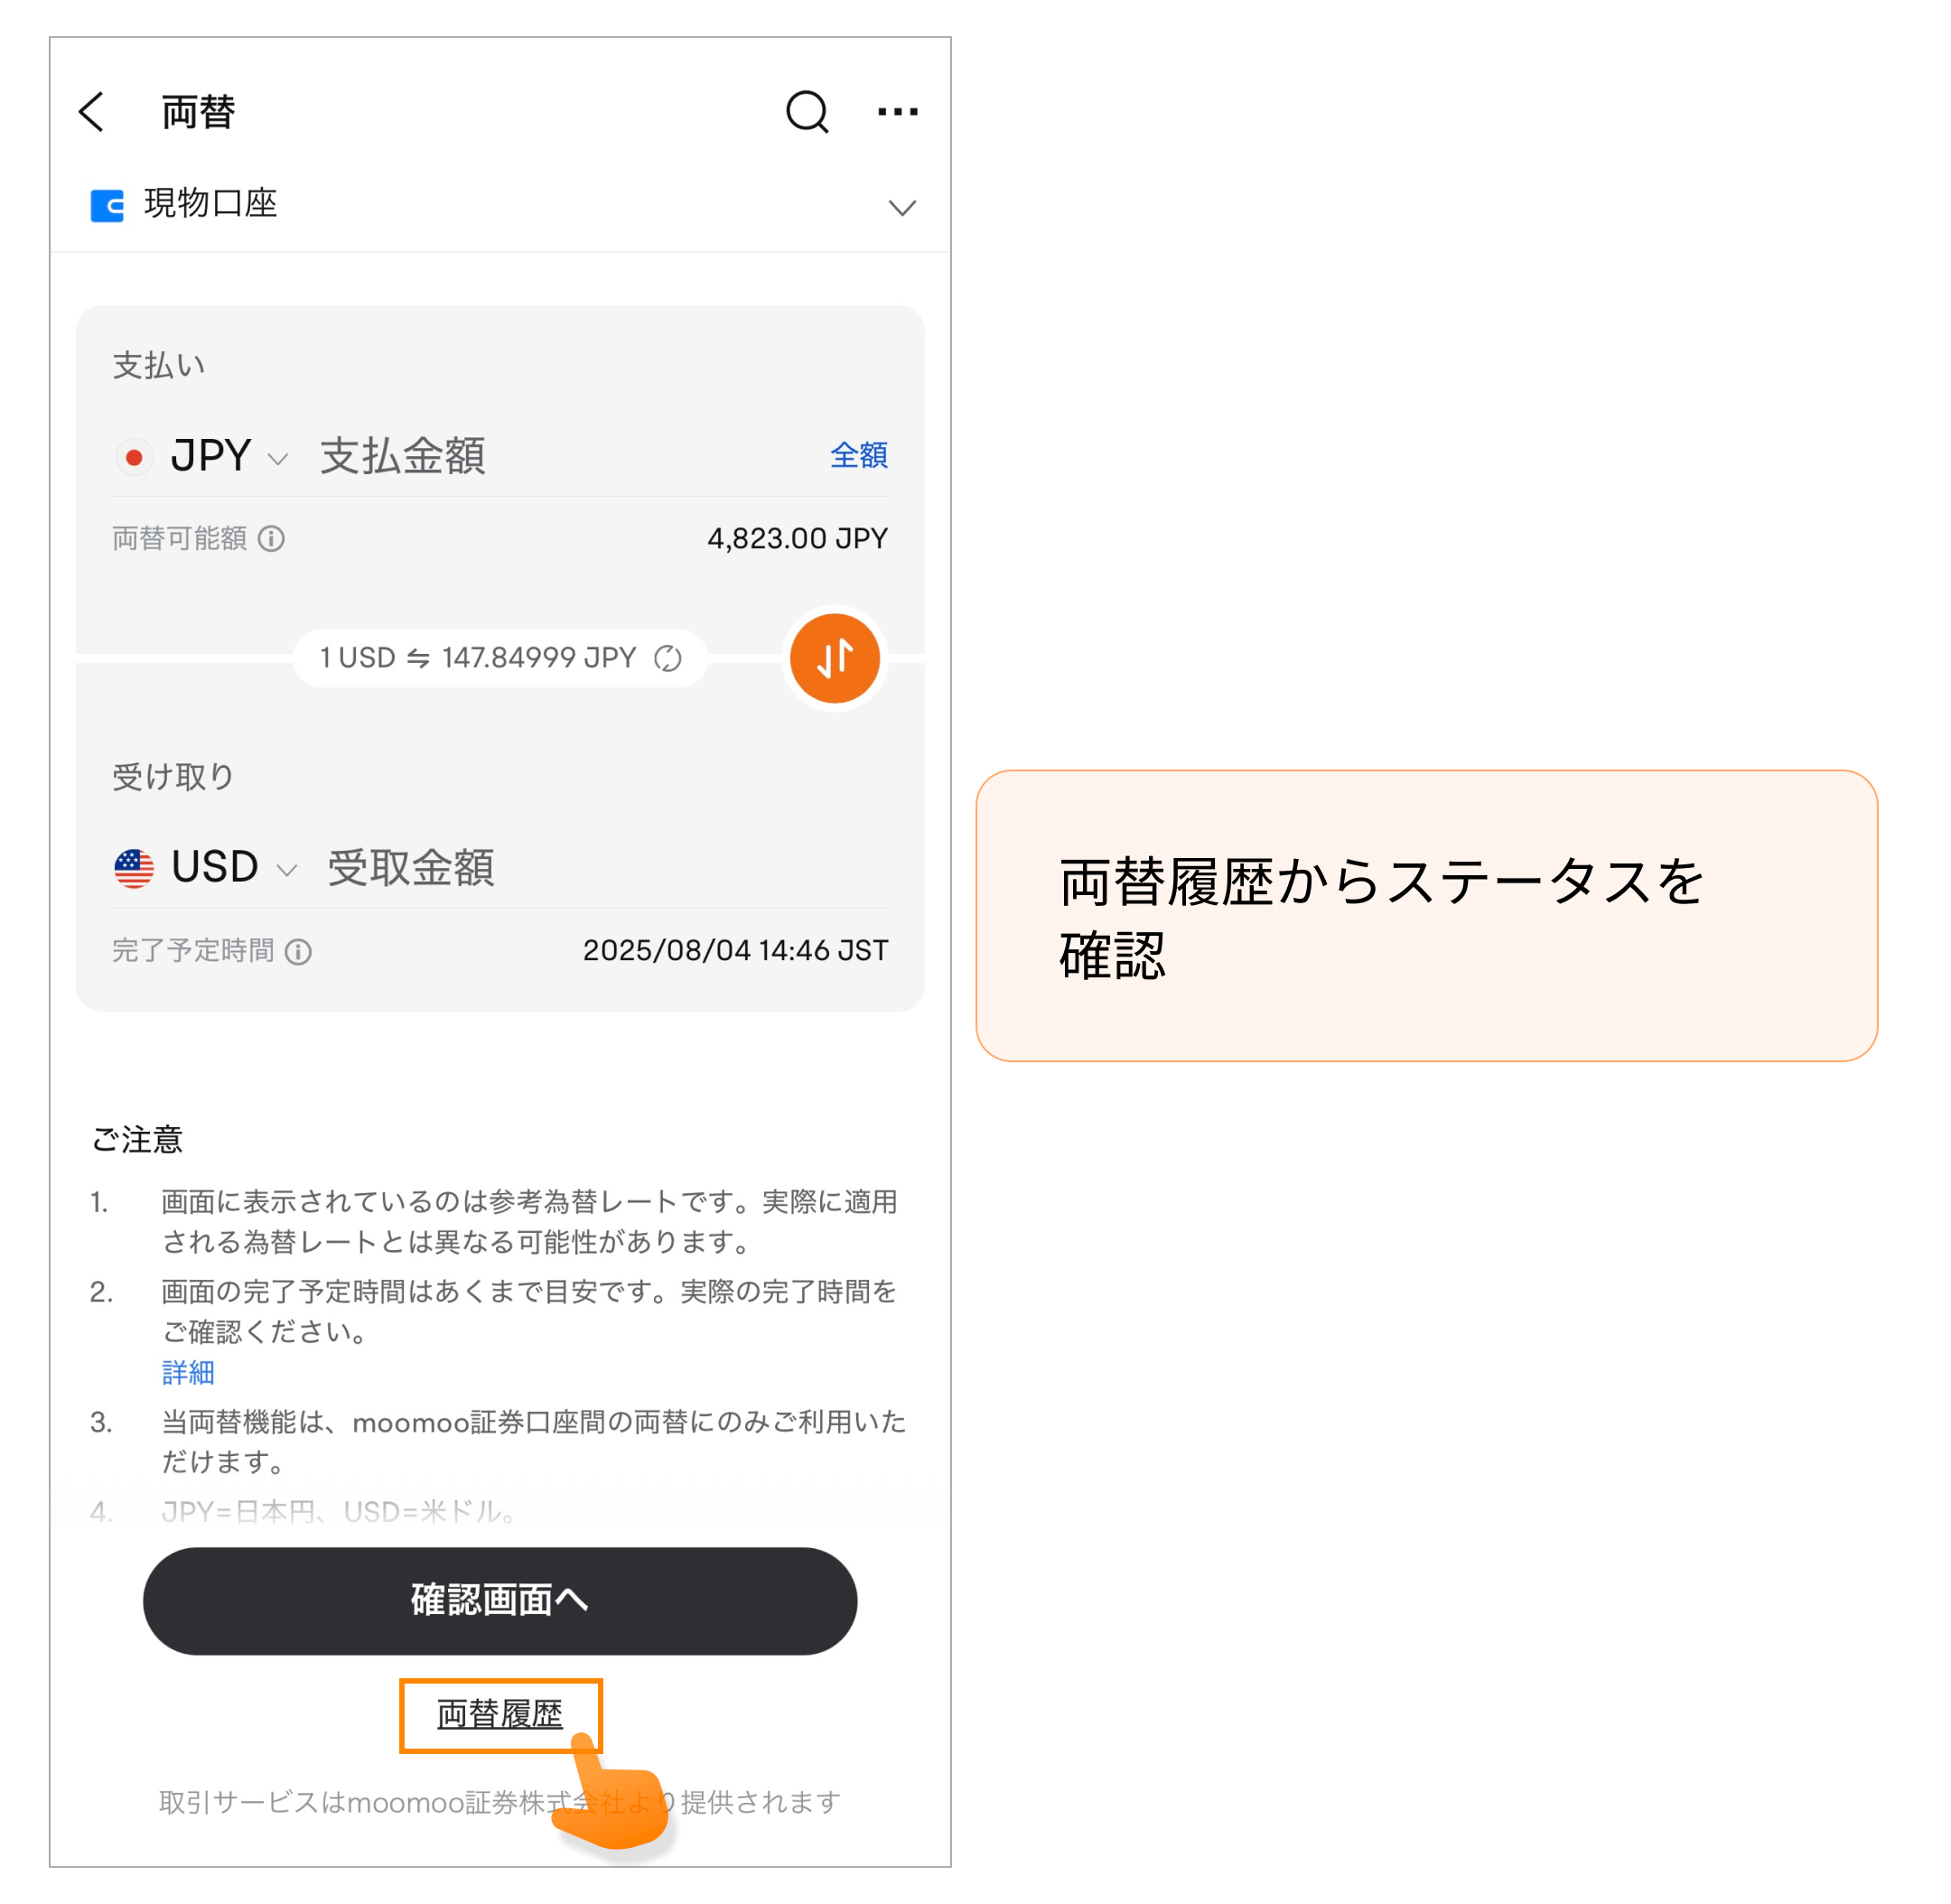Open the 詳細 details link in notes

coord(188,1371)
